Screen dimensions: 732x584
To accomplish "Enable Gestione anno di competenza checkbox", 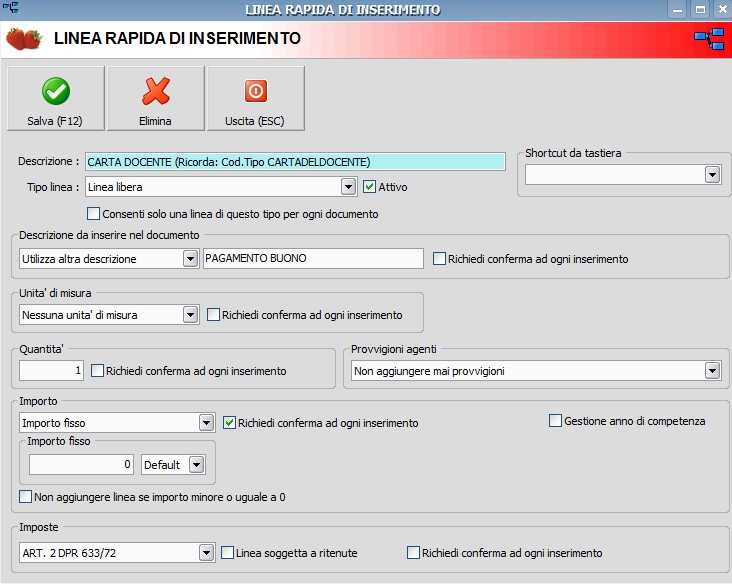I will coord(555,421).
